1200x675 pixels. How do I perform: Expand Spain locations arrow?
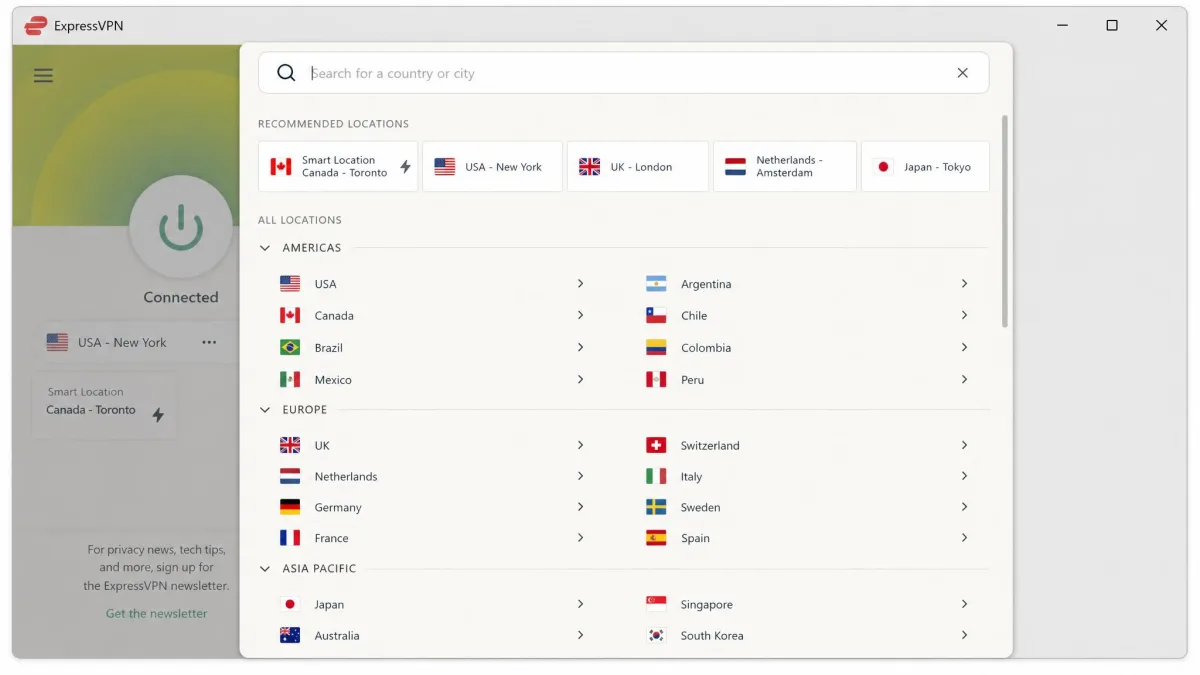tap(964, 538)
